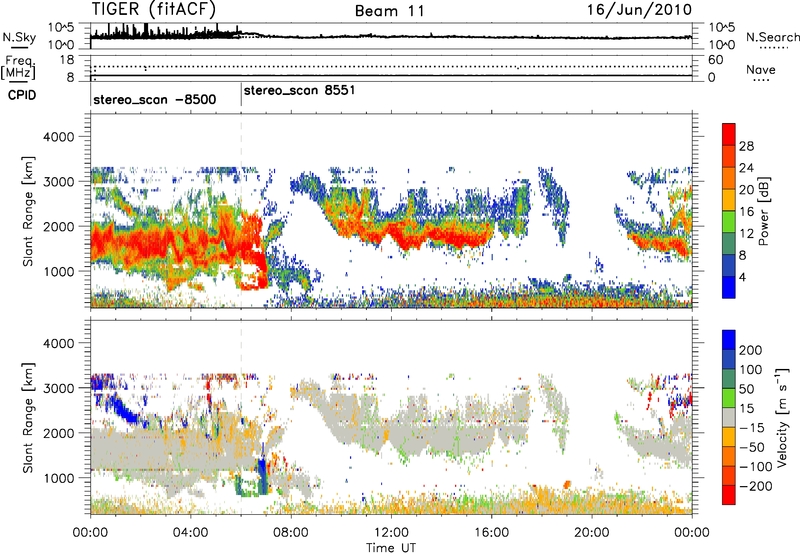
Task: Click the plot title "TIGER (fitACF)"
Action: [154, 9]
